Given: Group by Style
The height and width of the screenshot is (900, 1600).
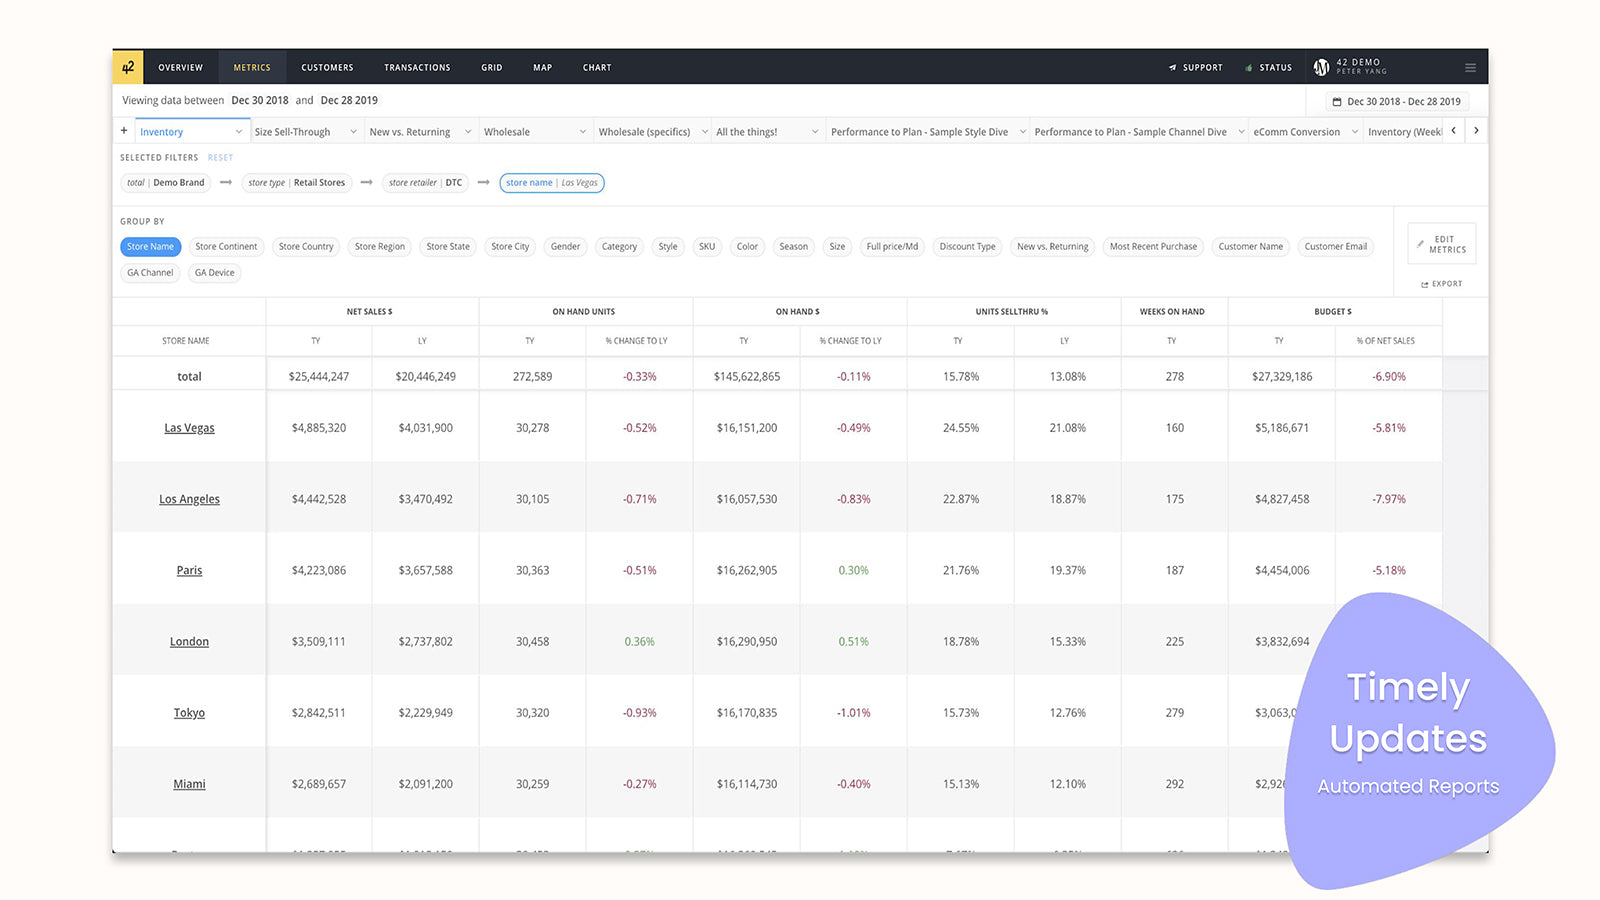Looking at the screenshot, I should [668, 247].
